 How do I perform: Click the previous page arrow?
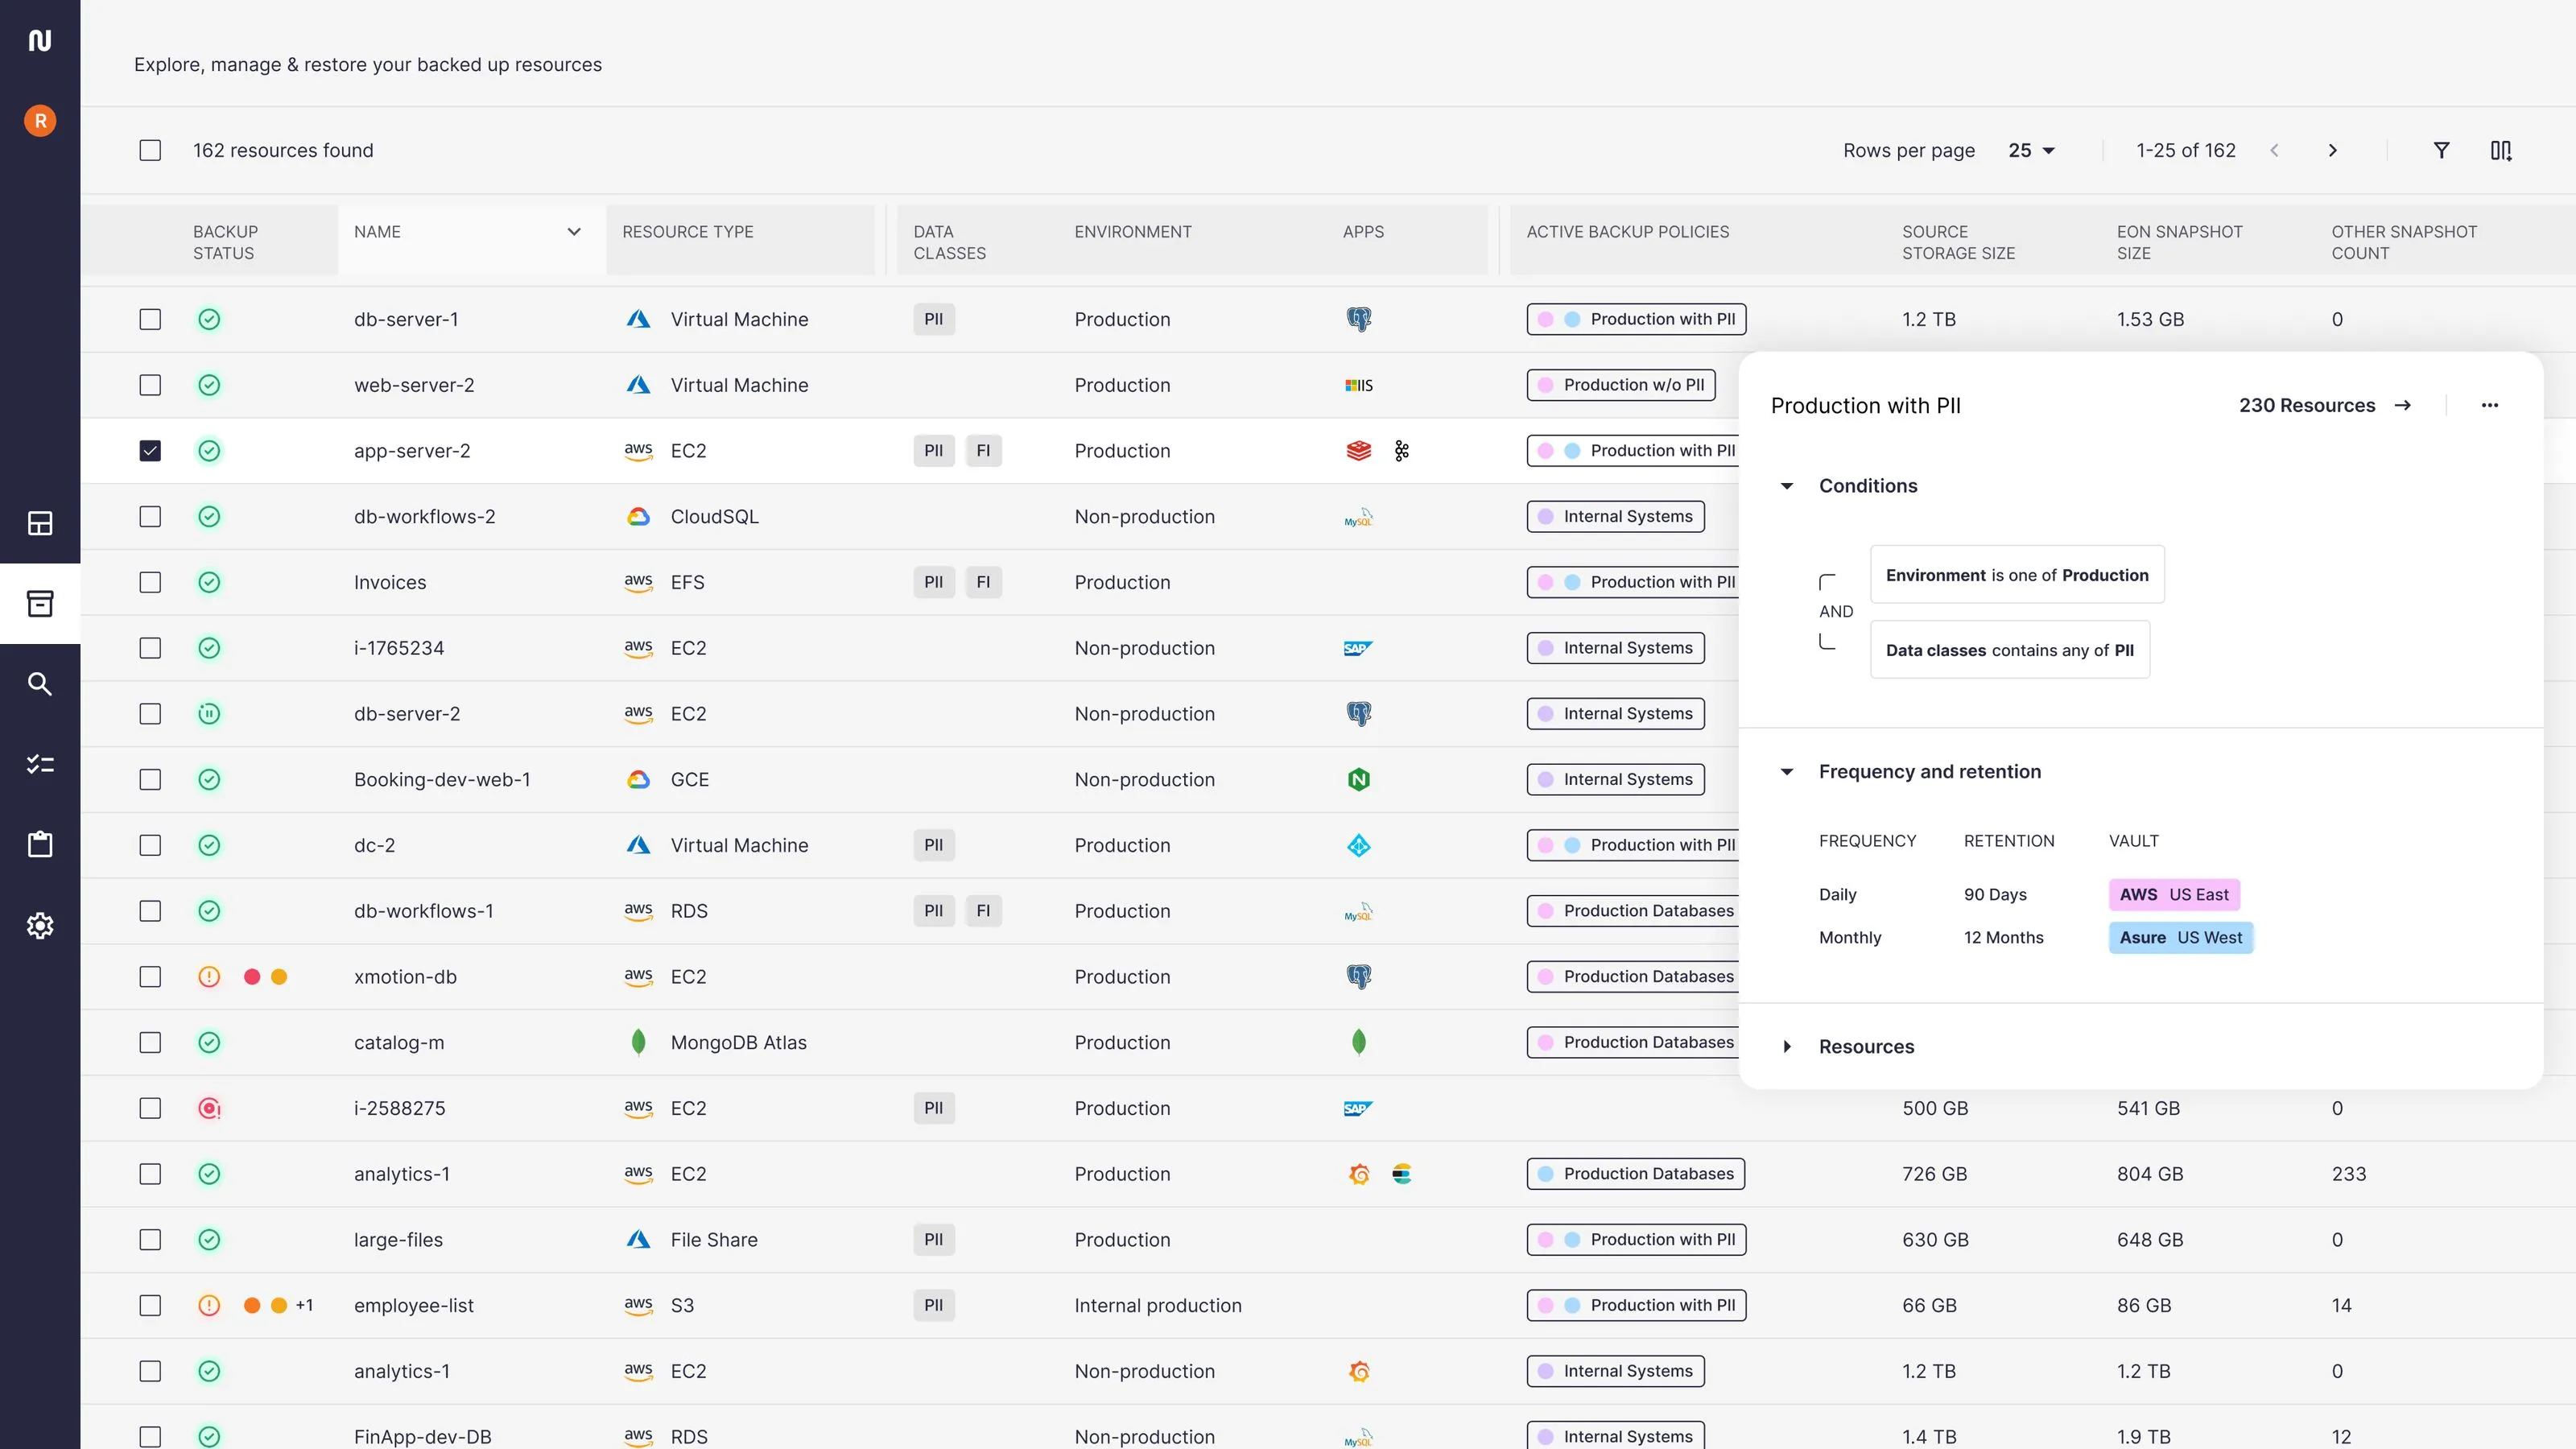pyautogui.click(x=2275, y=150)
